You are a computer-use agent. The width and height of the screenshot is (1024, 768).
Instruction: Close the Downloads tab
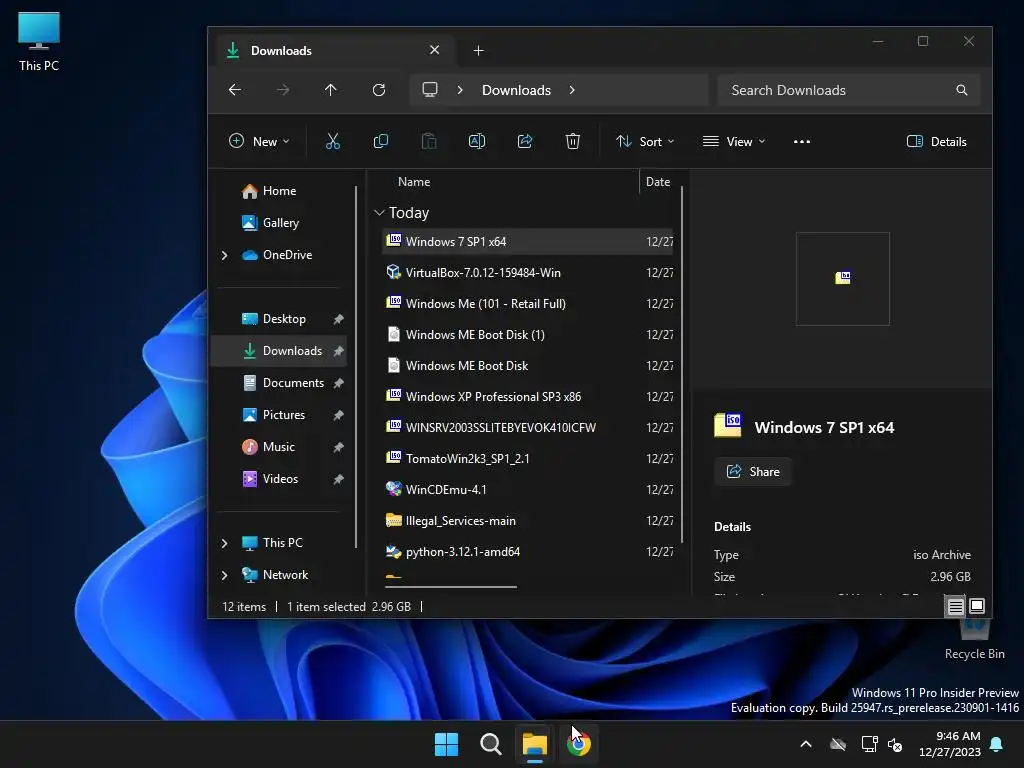pyautogui.click(x=434, y=50)
